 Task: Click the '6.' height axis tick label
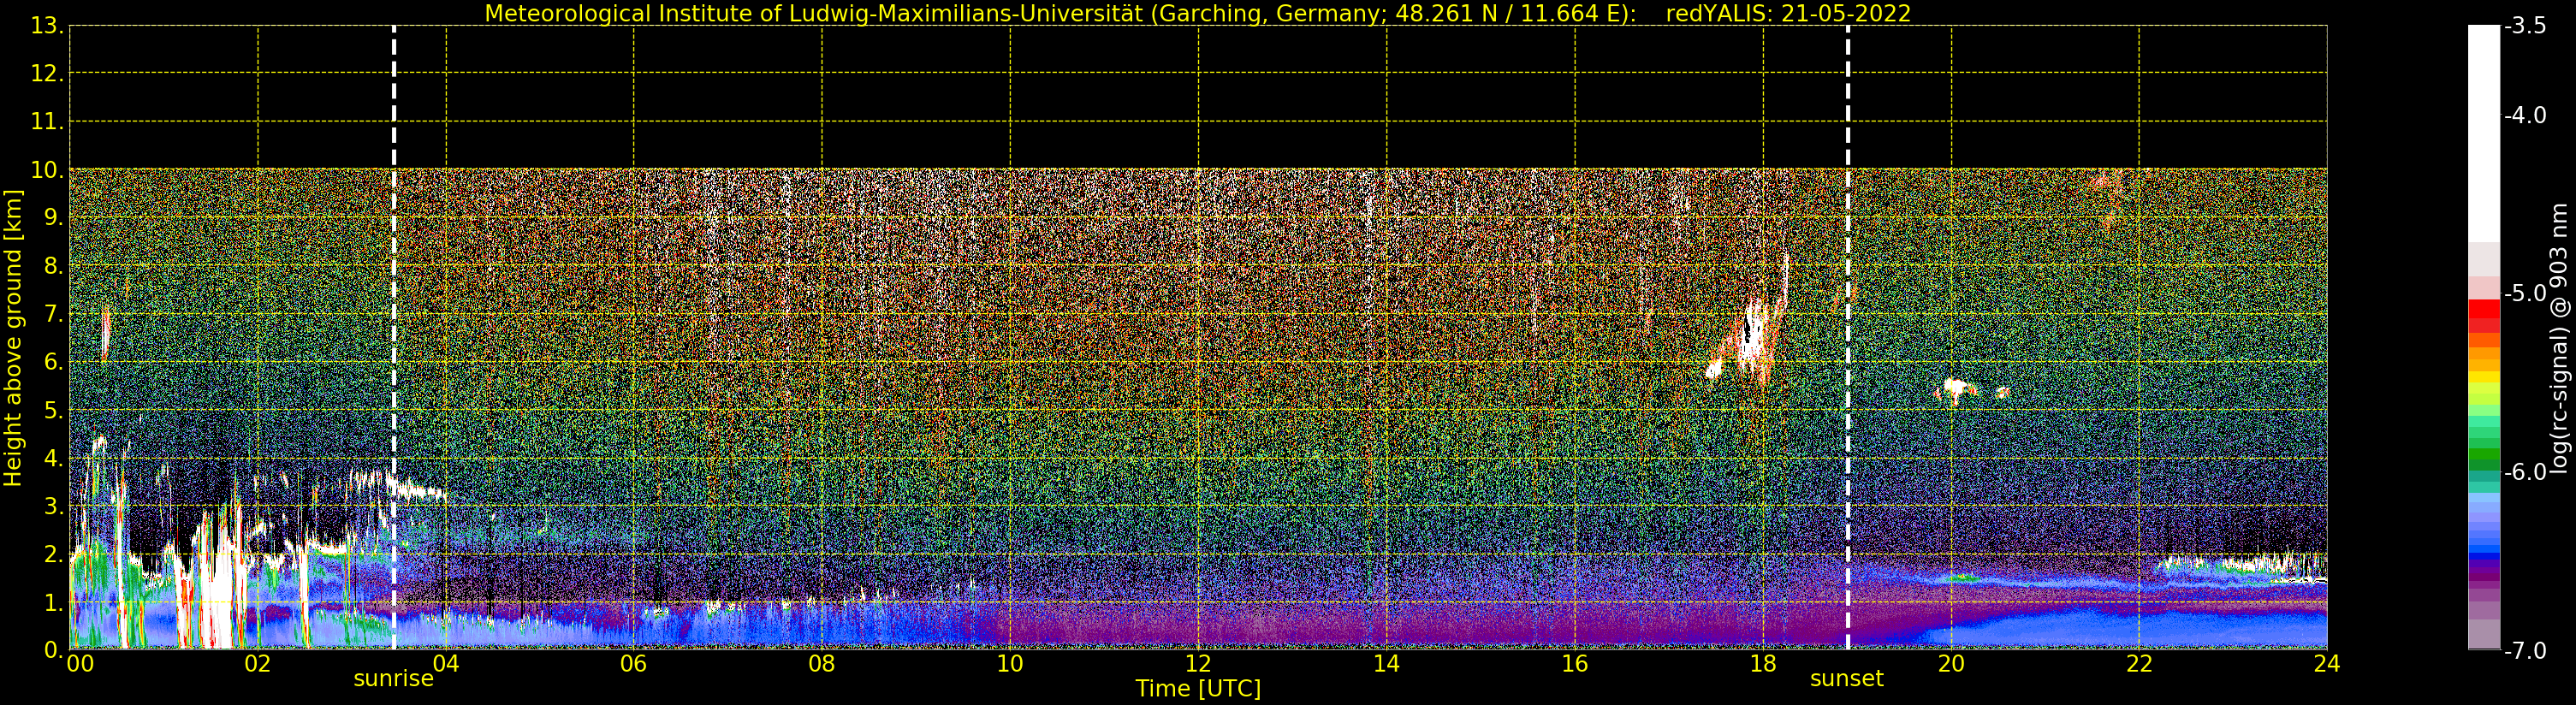tap(53, 362)
